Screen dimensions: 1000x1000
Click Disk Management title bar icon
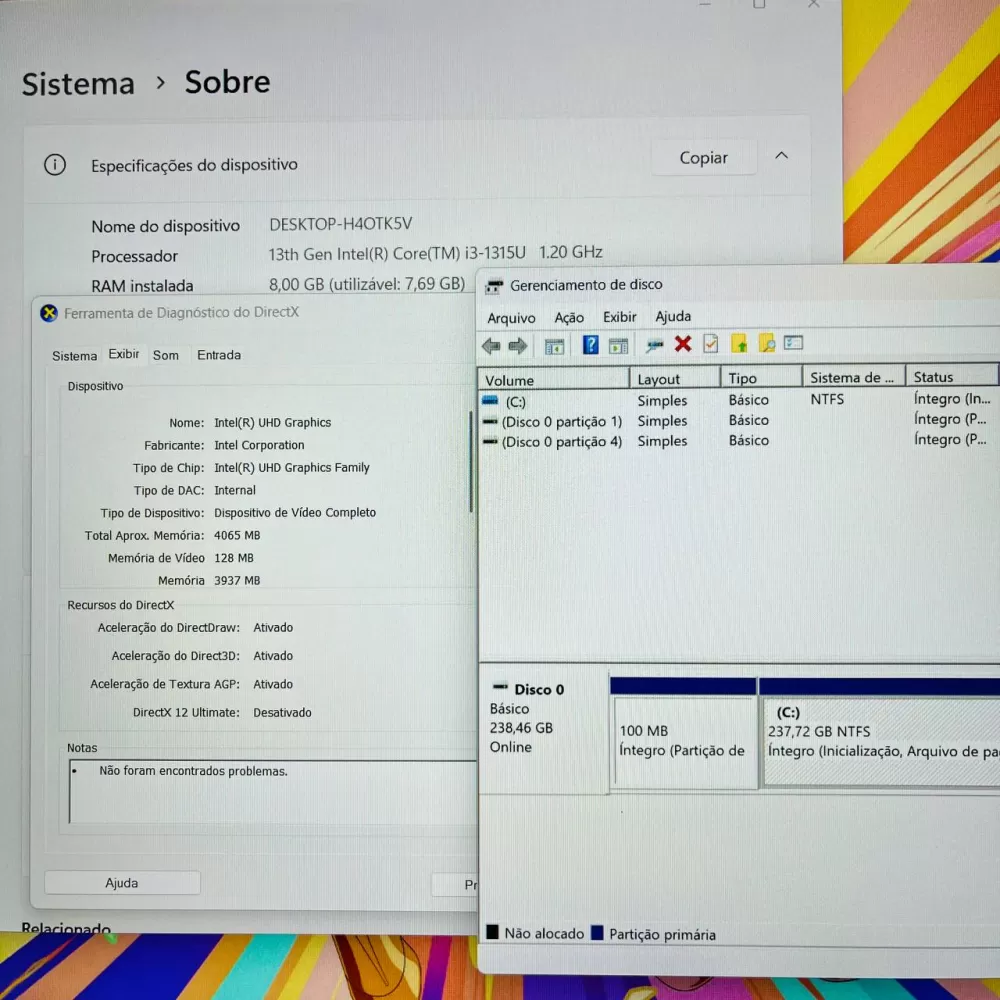pos(494,286)
